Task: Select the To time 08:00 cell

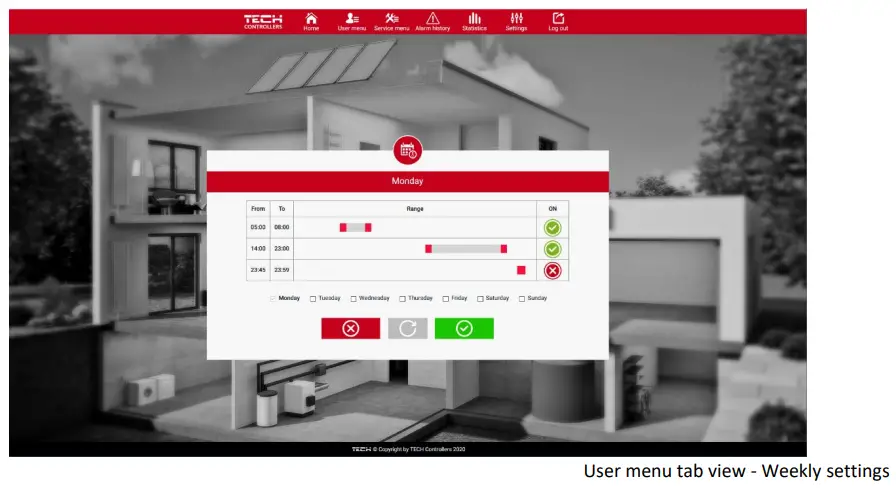Action: tap(282, 227)
